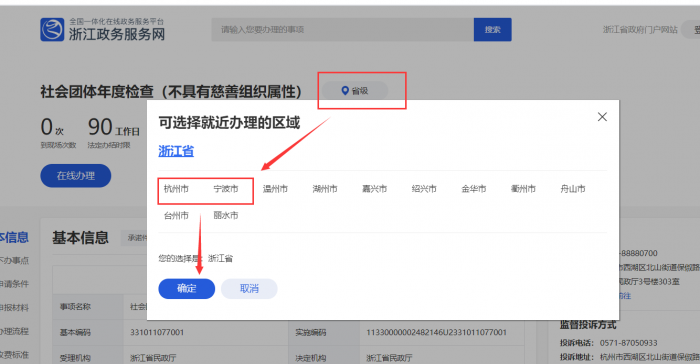Select 衢州市 in the region list

click(x=523, y=189)
